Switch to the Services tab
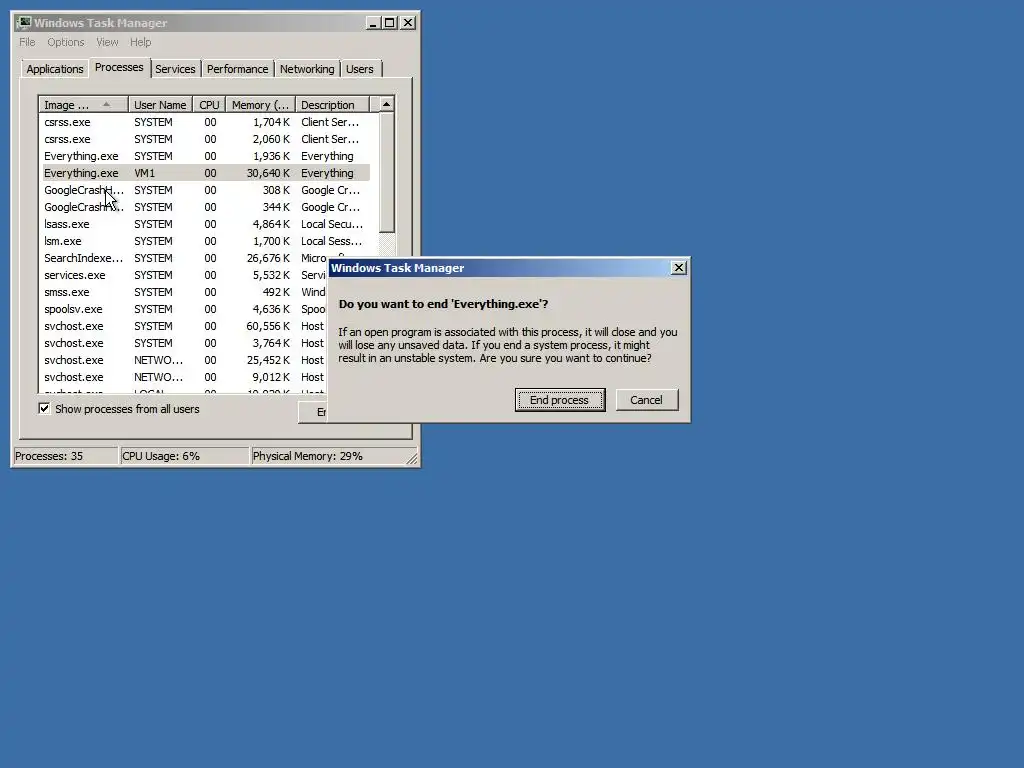Image resolution: width=1024 pixels, height=768 pixels. (x=175, y=69)
